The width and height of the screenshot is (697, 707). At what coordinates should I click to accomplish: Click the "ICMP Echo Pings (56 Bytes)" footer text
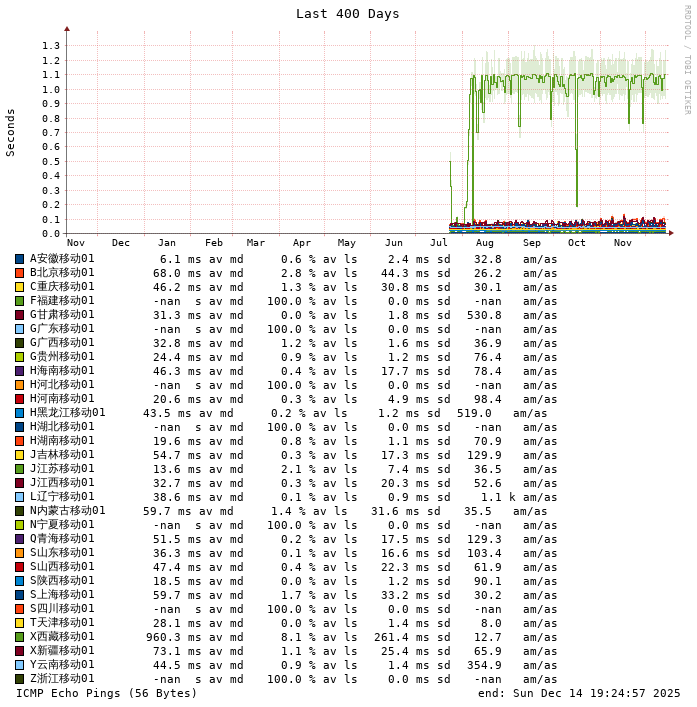click(105, 693)
